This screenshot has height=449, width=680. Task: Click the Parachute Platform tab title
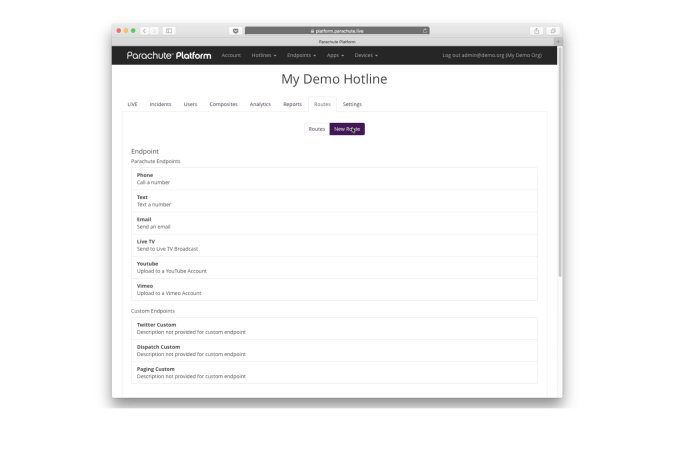coord(337,42)
